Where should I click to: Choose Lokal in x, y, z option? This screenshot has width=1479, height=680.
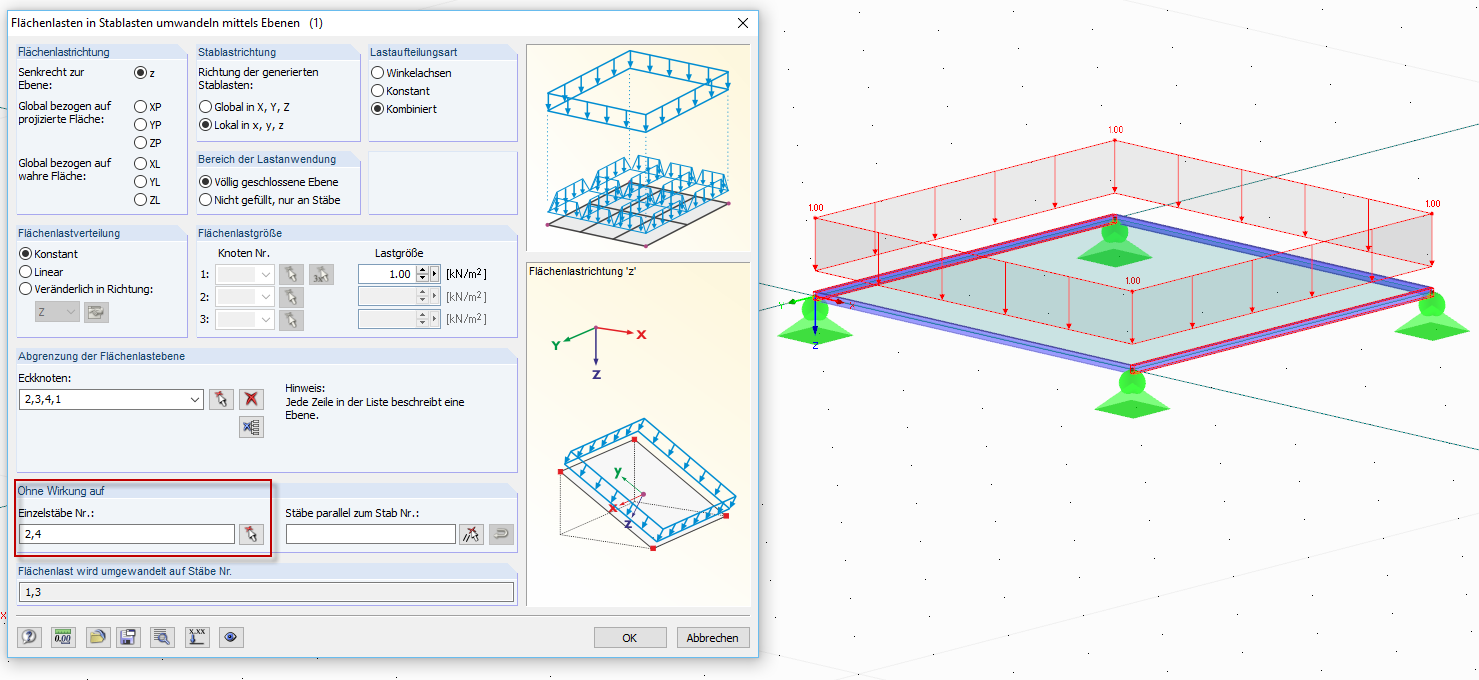[205, 125]
